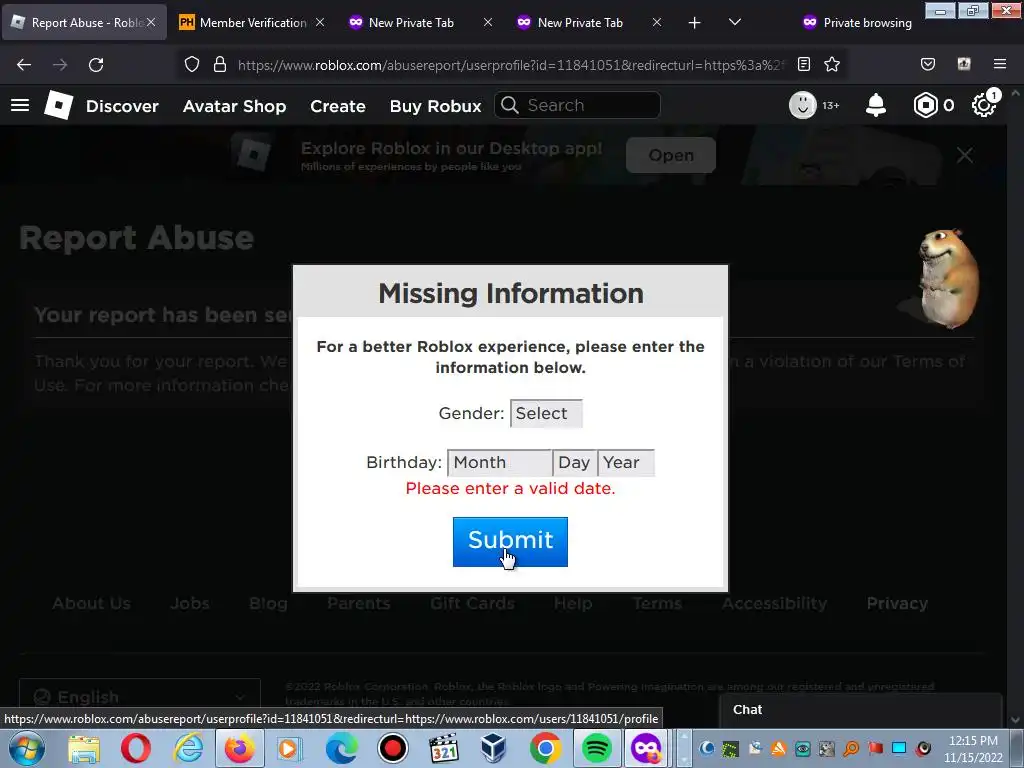Open the Roblox hamburger navigation menu
The image size is (1024, 768).
[20, 105]
